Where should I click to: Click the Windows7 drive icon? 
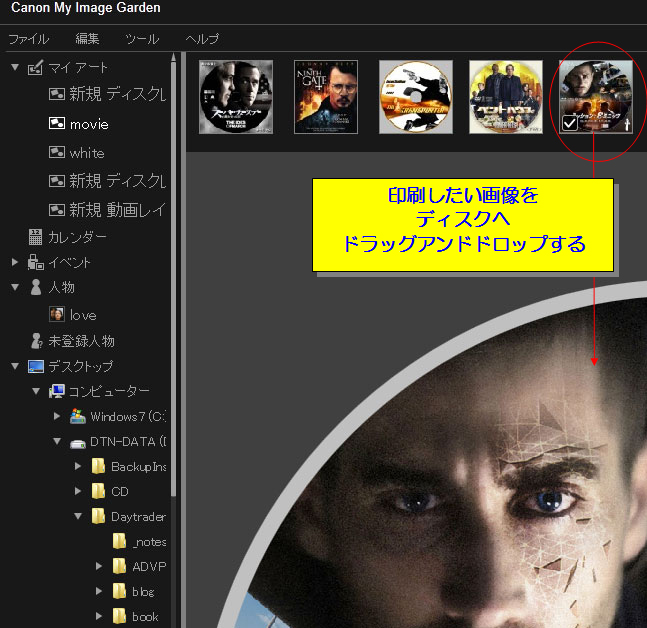tap(78, 416)
